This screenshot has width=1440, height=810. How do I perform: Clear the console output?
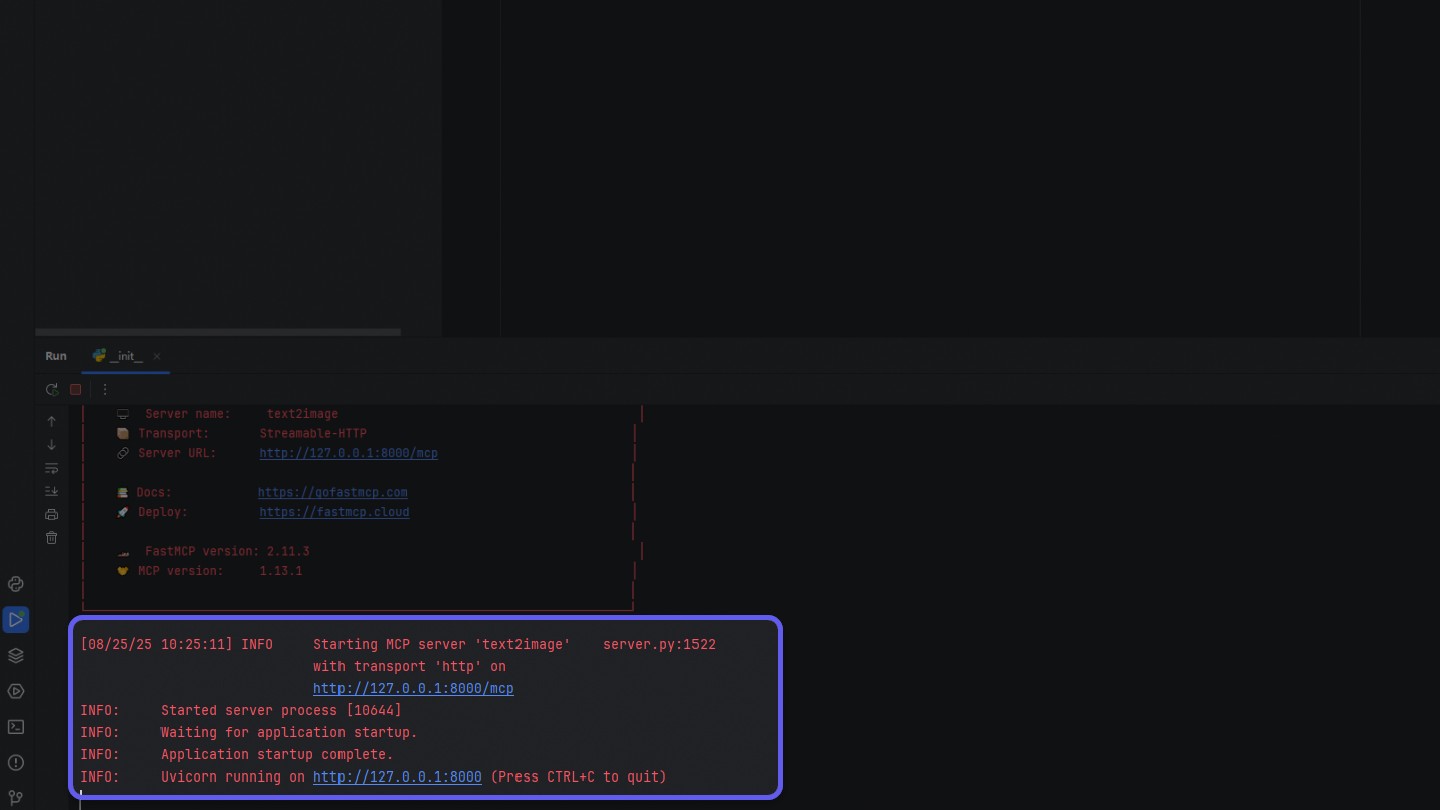52,537
